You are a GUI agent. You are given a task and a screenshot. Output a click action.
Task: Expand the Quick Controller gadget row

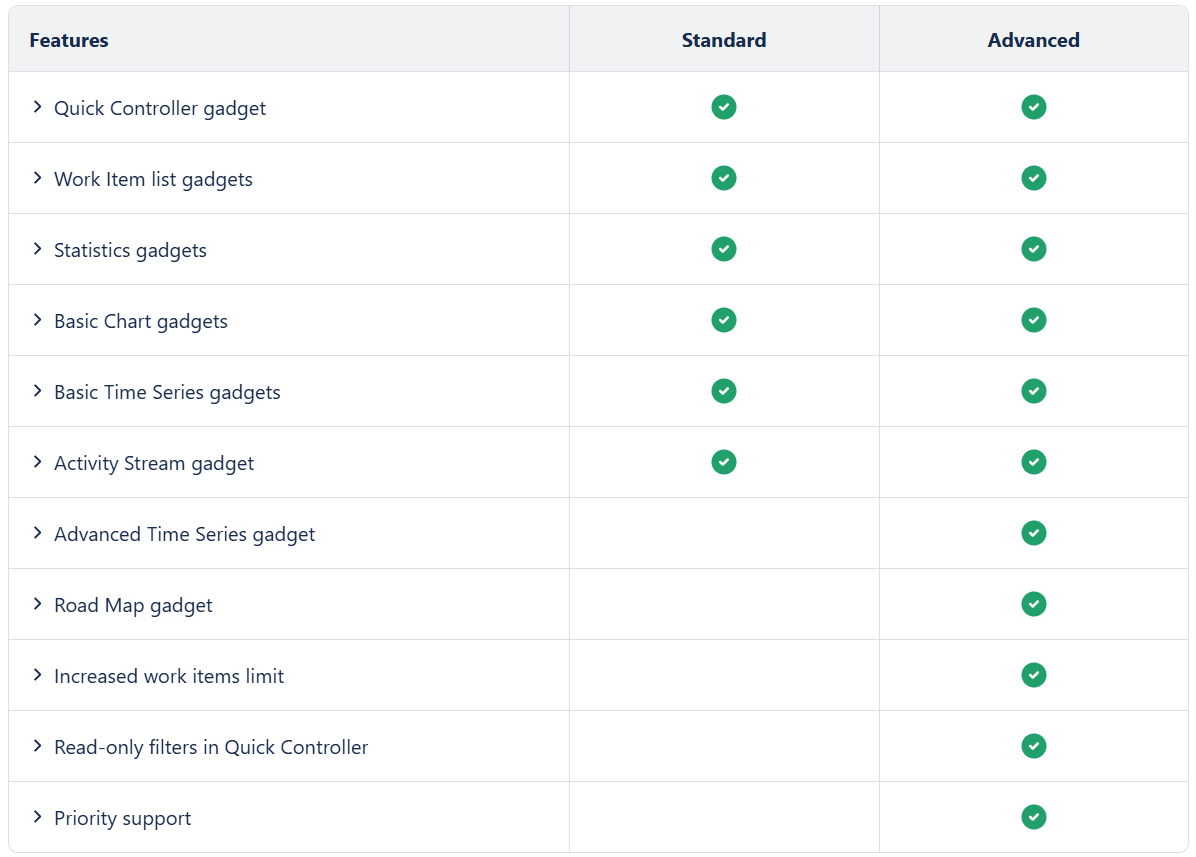pyautogui.click(x=37, y=107)
